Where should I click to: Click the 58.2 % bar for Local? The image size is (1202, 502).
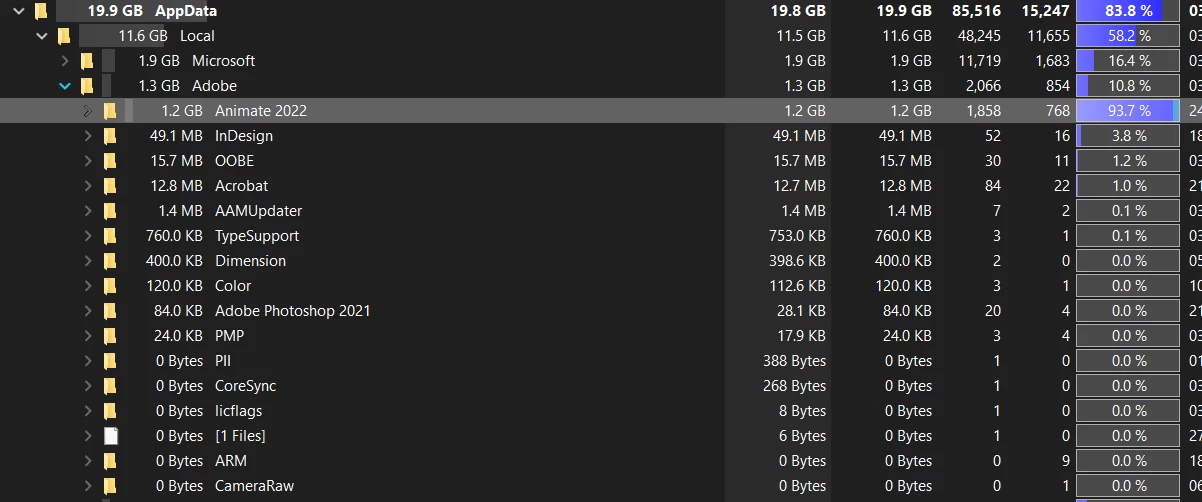tap(1128, 36)
